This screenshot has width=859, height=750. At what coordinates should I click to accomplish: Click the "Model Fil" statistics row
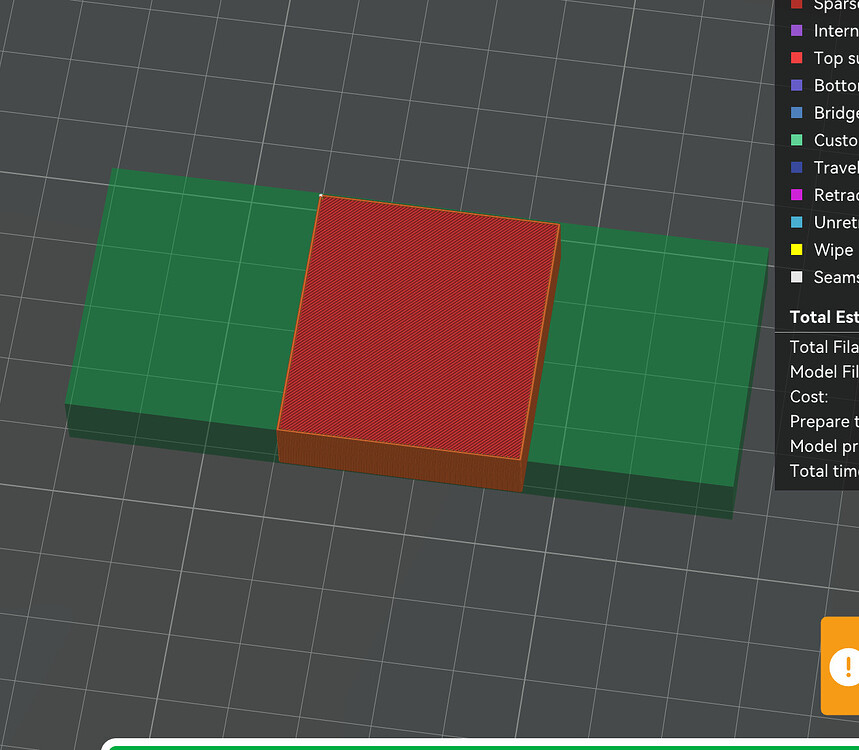pos(824,372)
